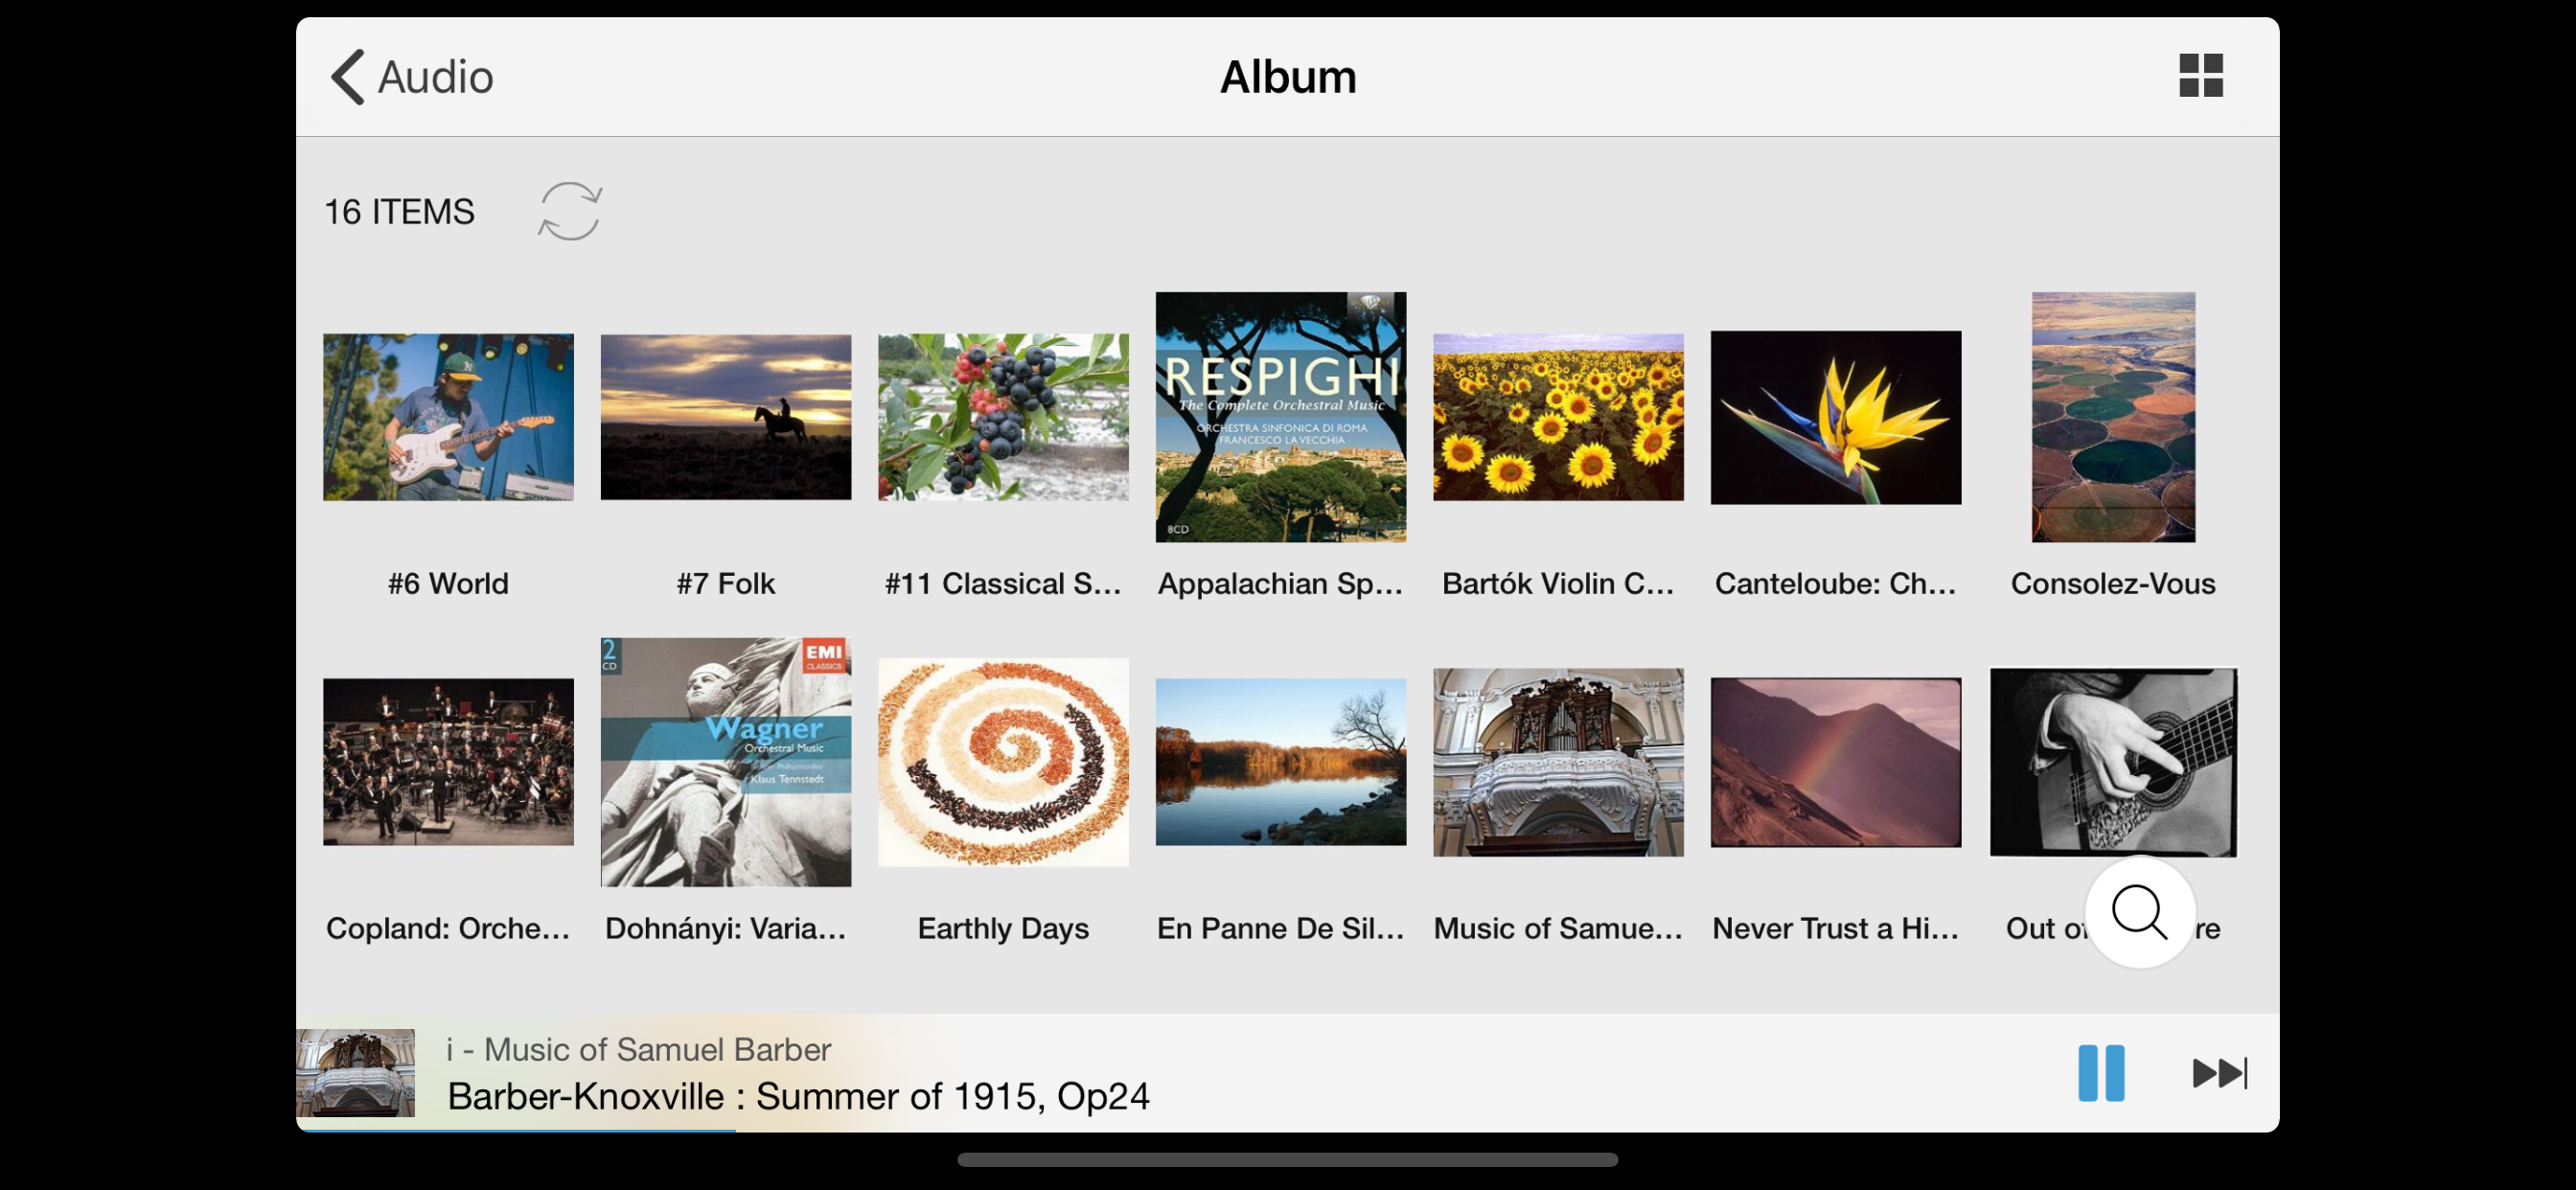Viewport: 2576px width, 1190px height.
Task: Open the #6 World album cover
Action: 448,417
